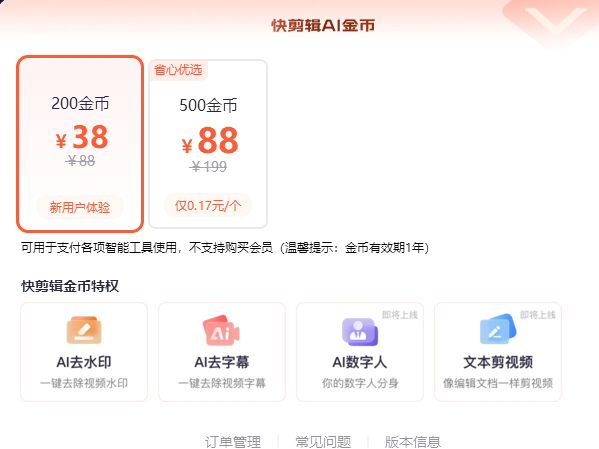
Task: Open the AI去水印 feature card
Action: coord(84,352)
